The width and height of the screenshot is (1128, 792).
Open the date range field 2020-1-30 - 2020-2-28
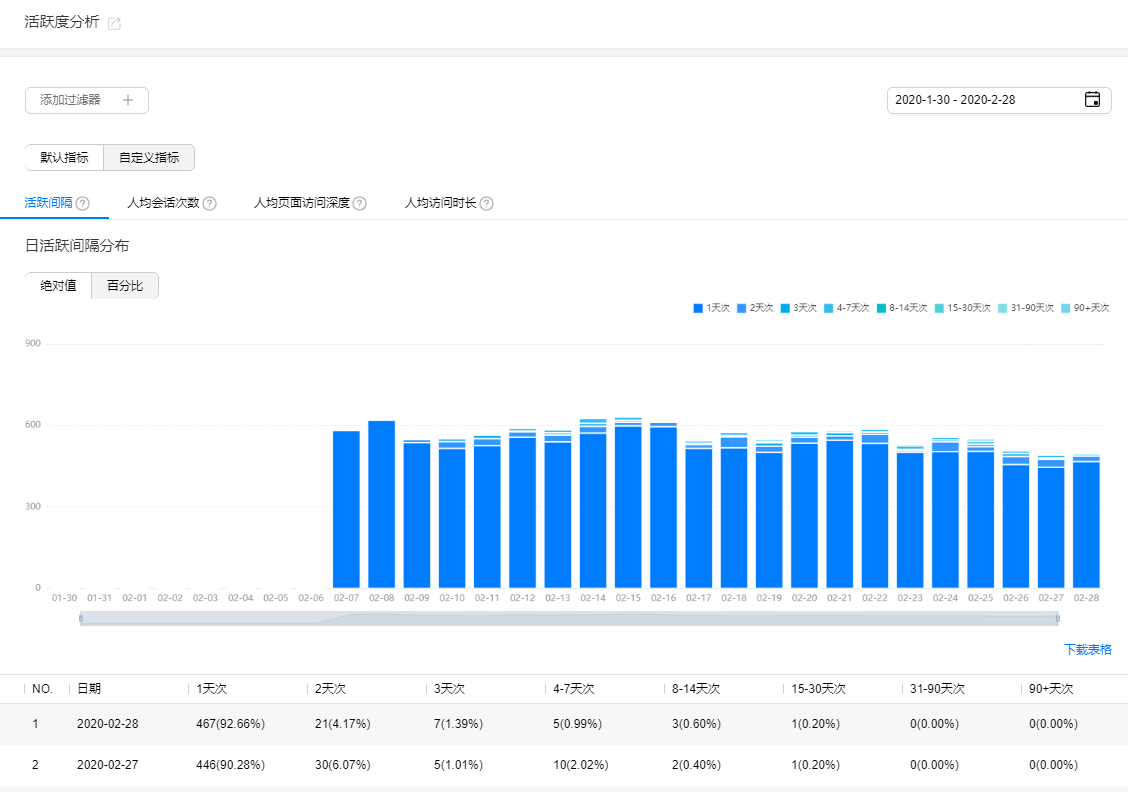(999, 100)
